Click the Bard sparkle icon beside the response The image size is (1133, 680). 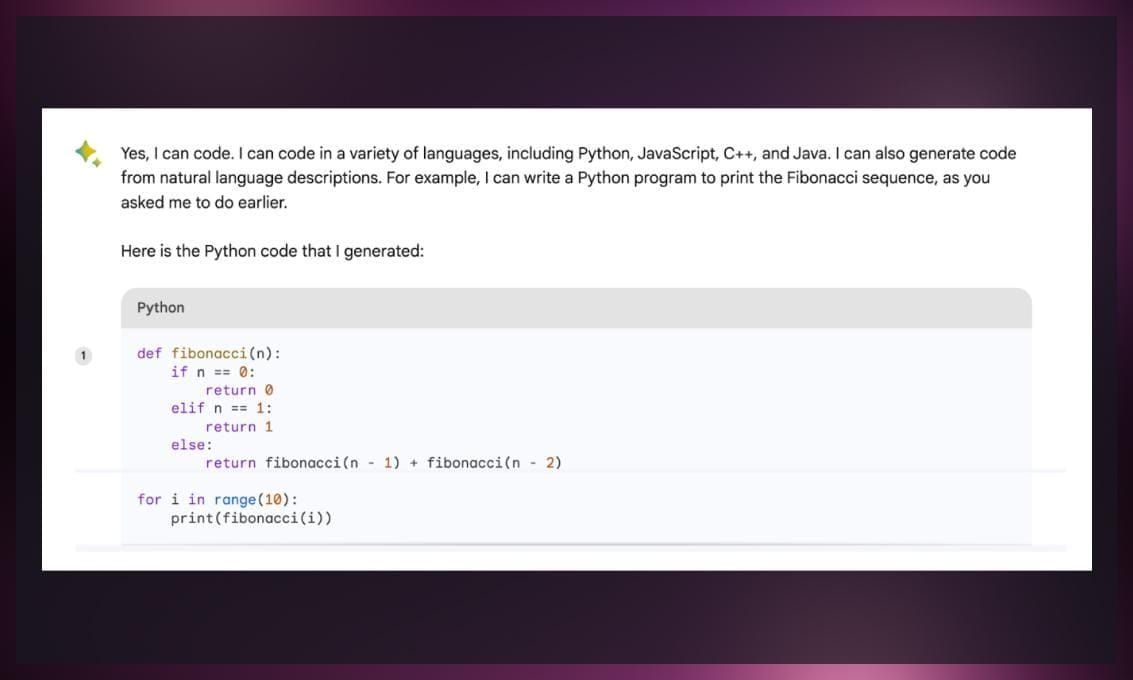coord(88,153)
